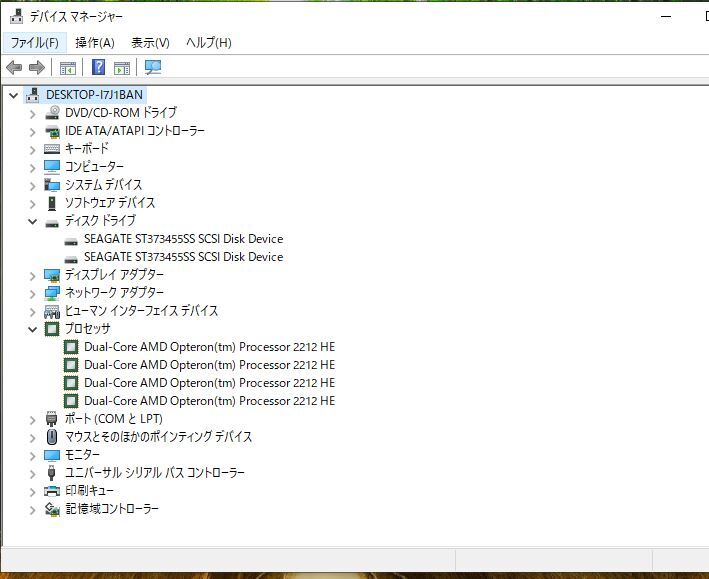Expand the ディスプレイ アダプター category

pos(33,275)
